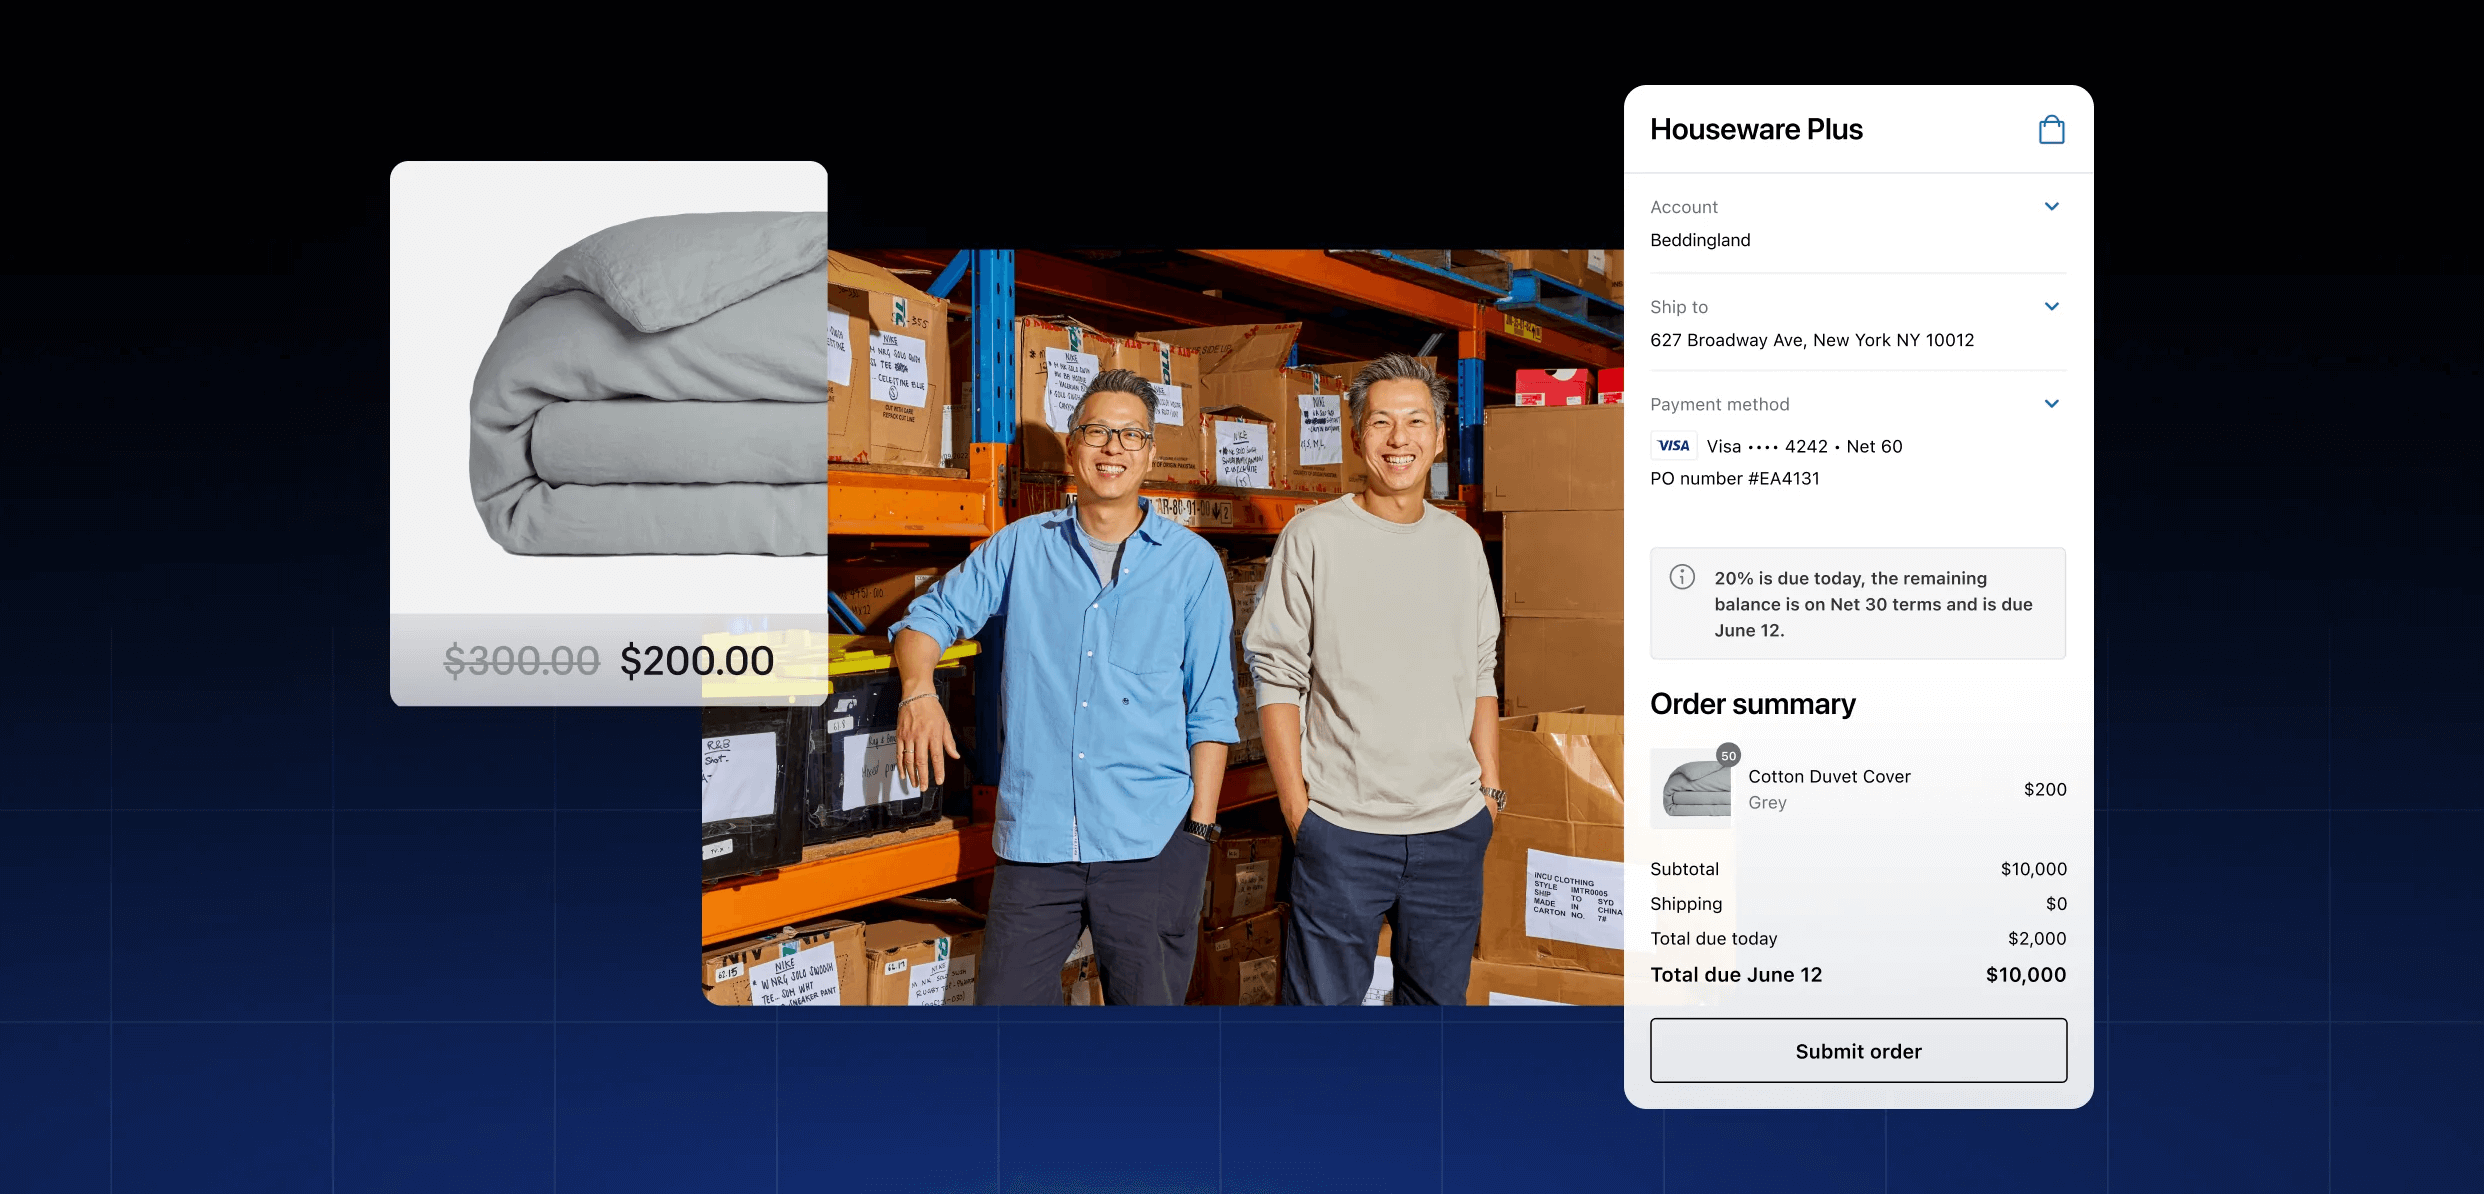2484x1194 pixels.
Task: Click the discounted $200.00 price
Action: pos(697,660)
